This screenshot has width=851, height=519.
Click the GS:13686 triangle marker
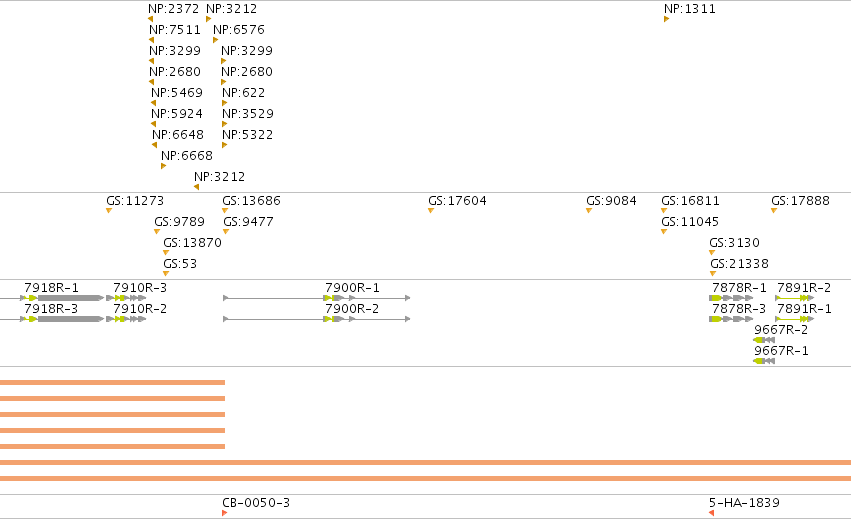tap(225, 211)
